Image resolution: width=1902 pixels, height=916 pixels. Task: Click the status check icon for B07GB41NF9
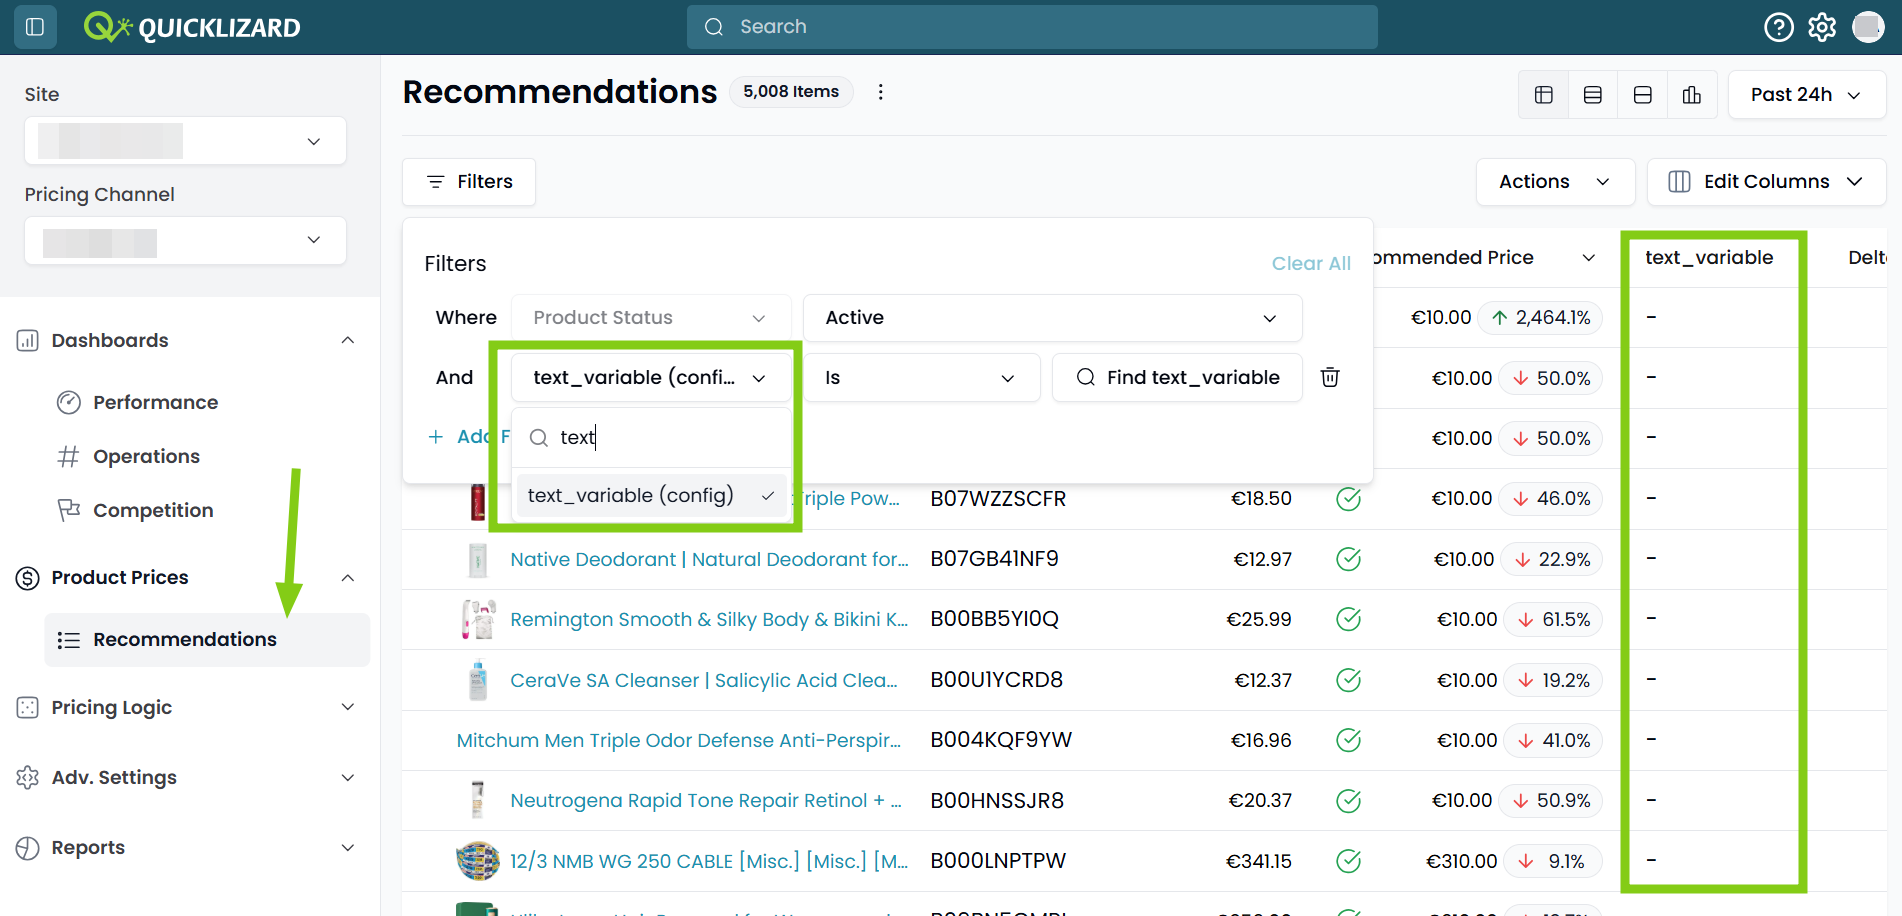1348,559
